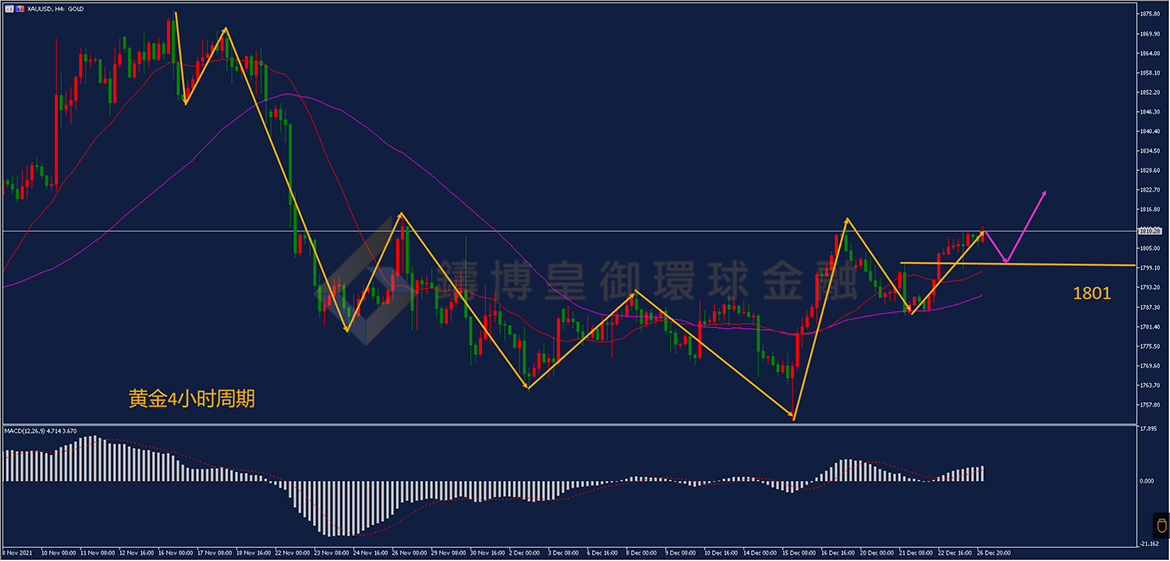
Task: Click the 1757.80 level on the price axis
Action: point(1150,405)
